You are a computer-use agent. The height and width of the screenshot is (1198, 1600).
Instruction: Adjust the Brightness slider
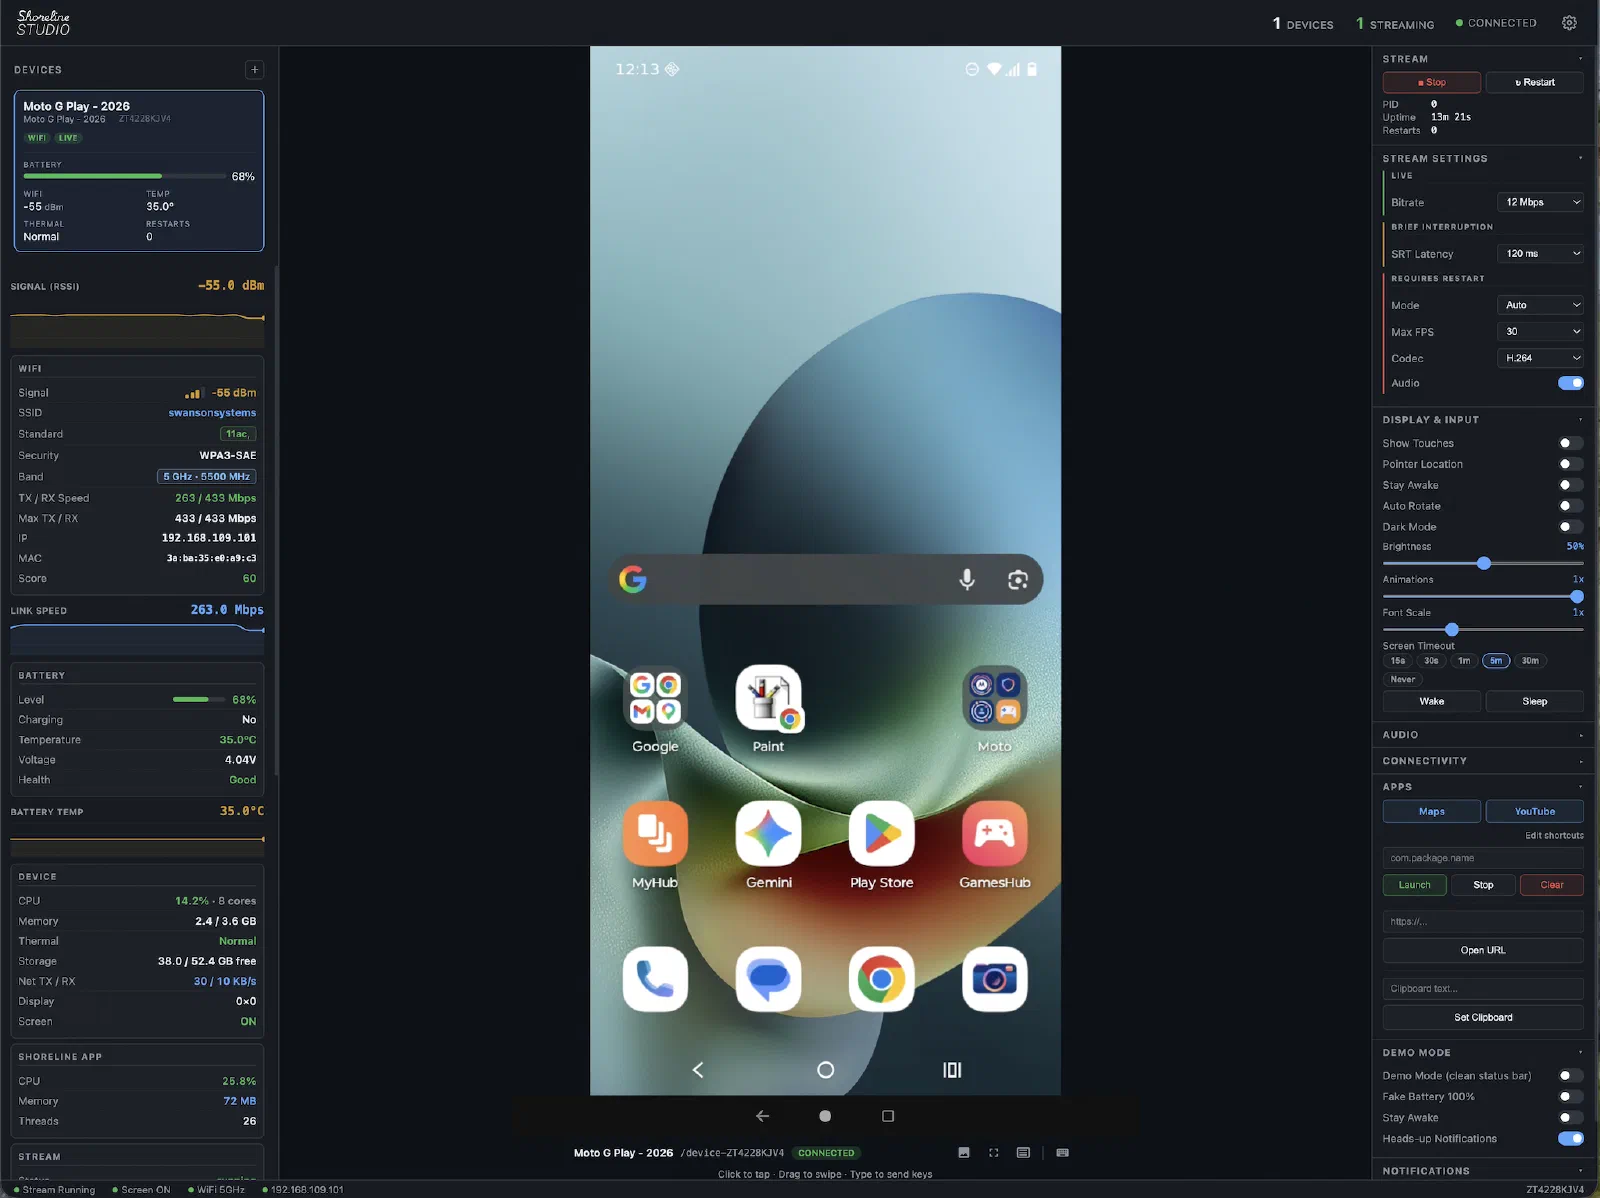pyautogui.click(x=1483, y=563)
